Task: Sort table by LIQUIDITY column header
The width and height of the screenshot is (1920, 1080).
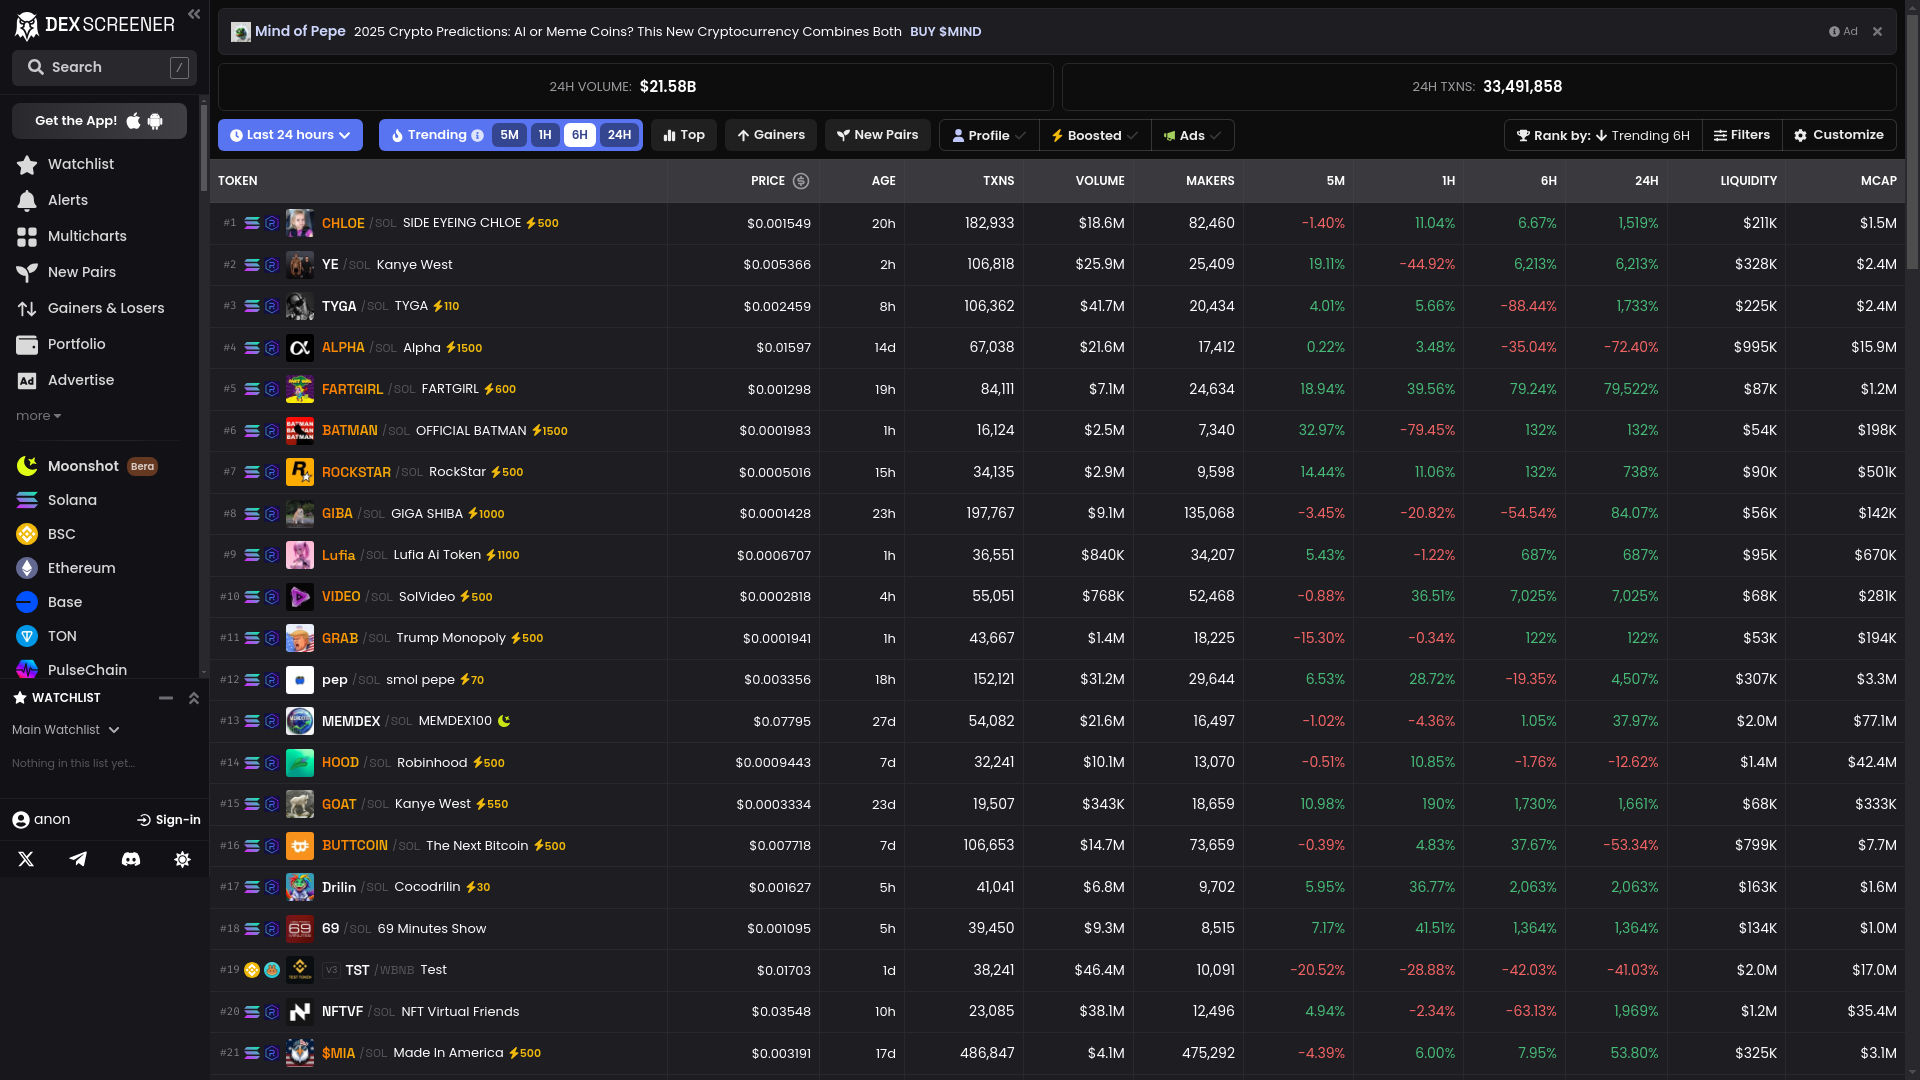Action: (x=1748, y=181)
